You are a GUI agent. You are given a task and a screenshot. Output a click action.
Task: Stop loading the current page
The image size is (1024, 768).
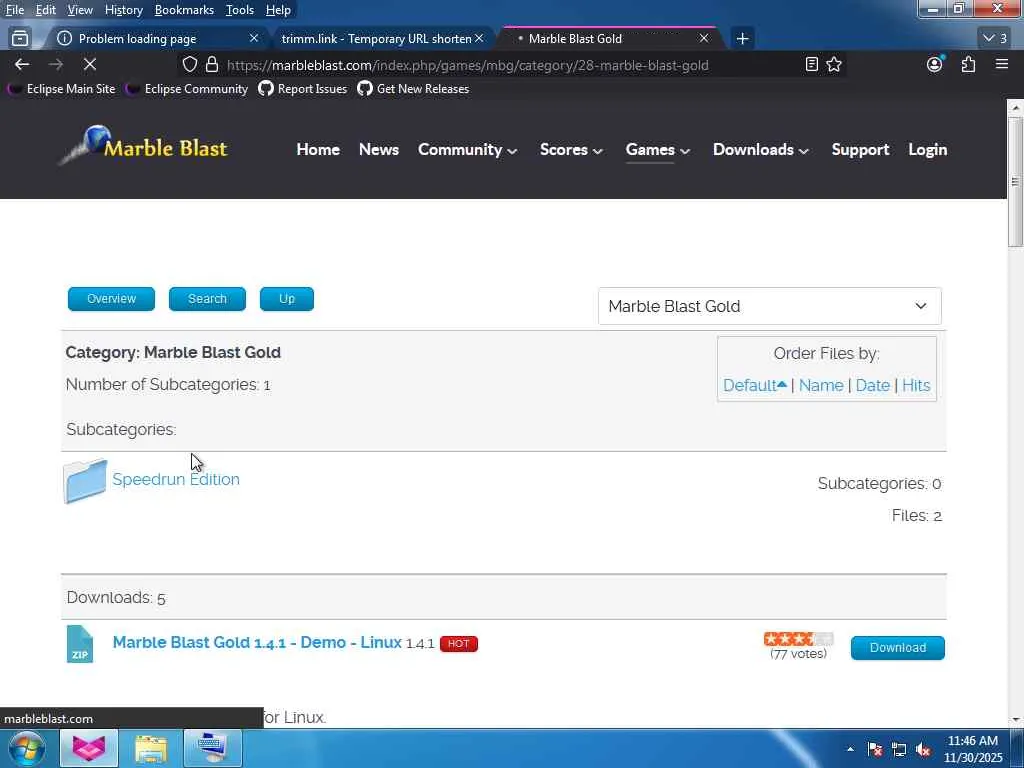(89, 64)
